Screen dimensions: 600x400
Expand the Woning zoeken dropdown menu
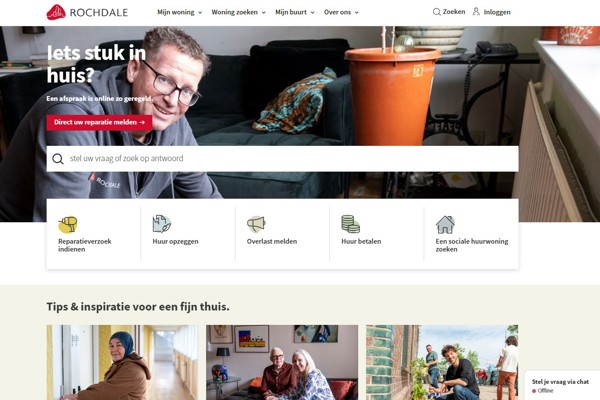[238, 12]
